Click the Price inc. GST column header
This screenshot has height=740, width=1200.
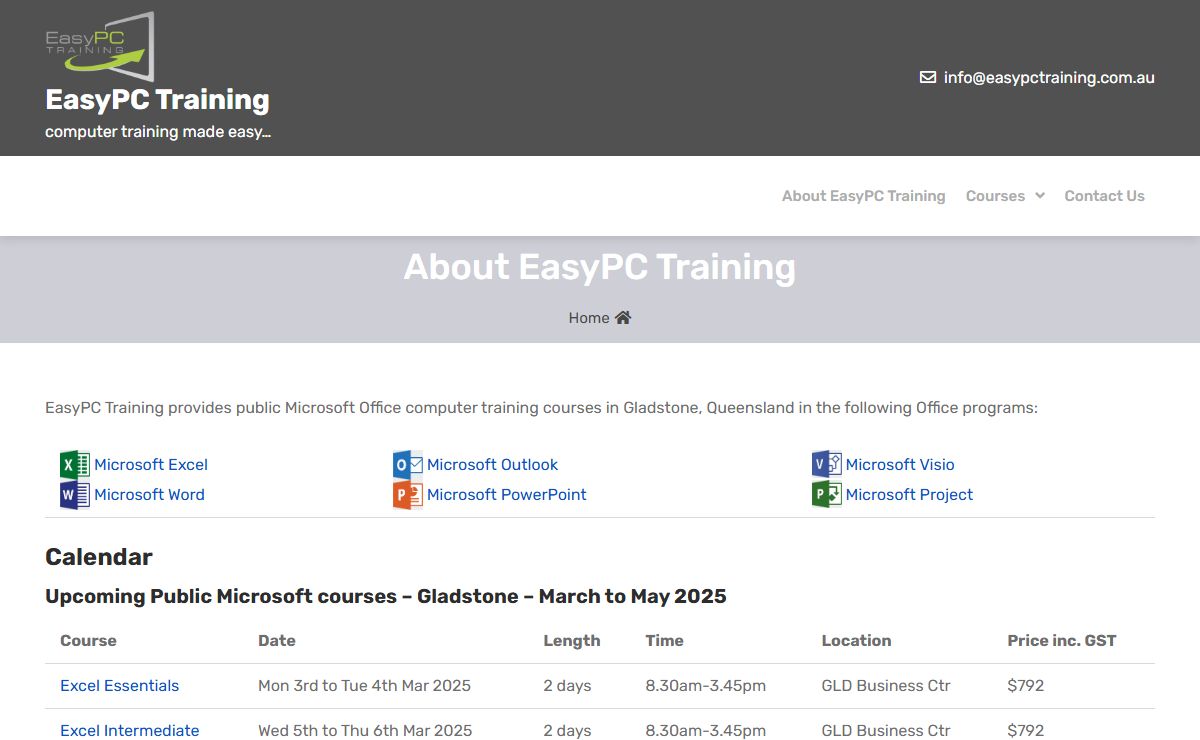(1062, 640)
